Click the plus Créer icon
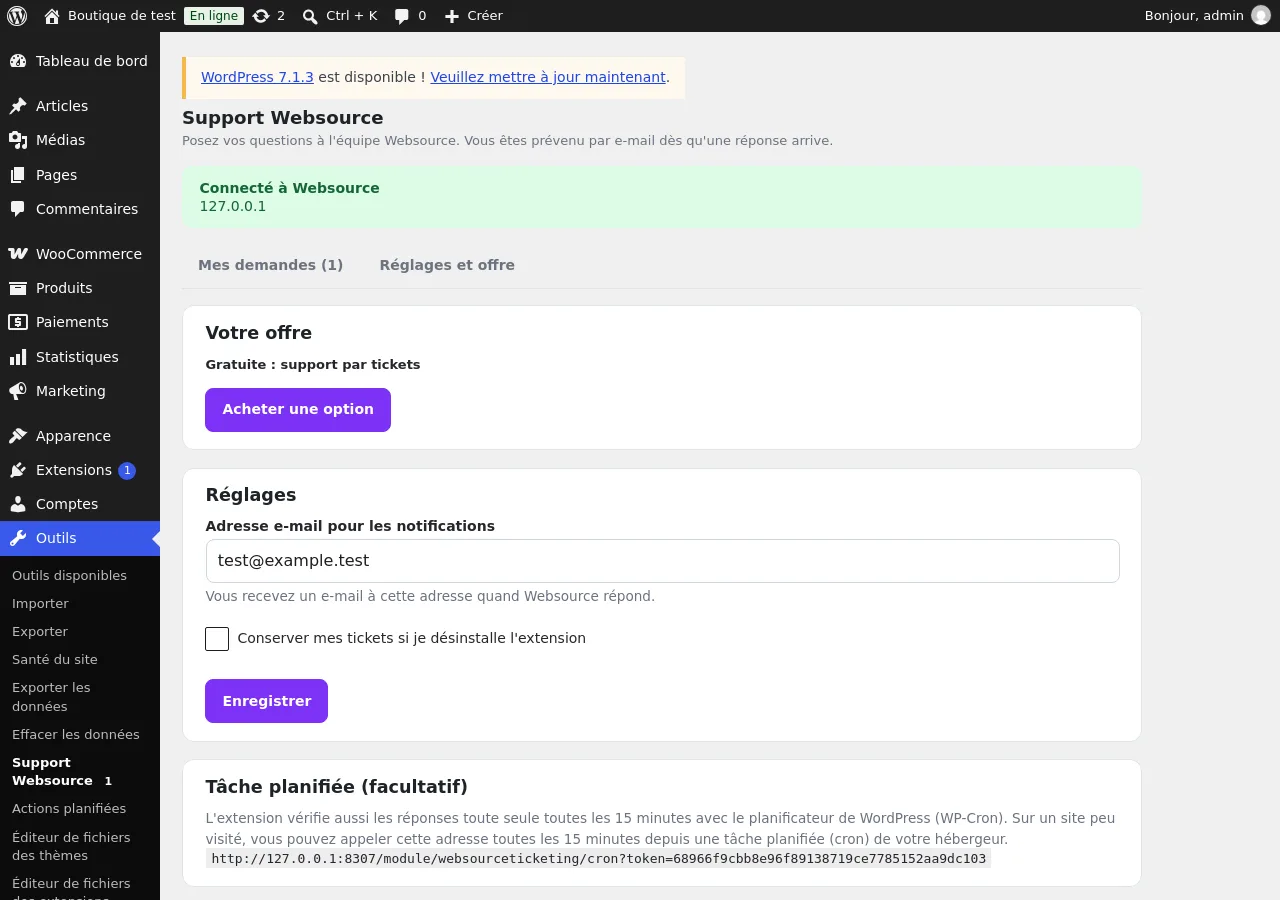The image size is (1280, 900). (452, 16)
